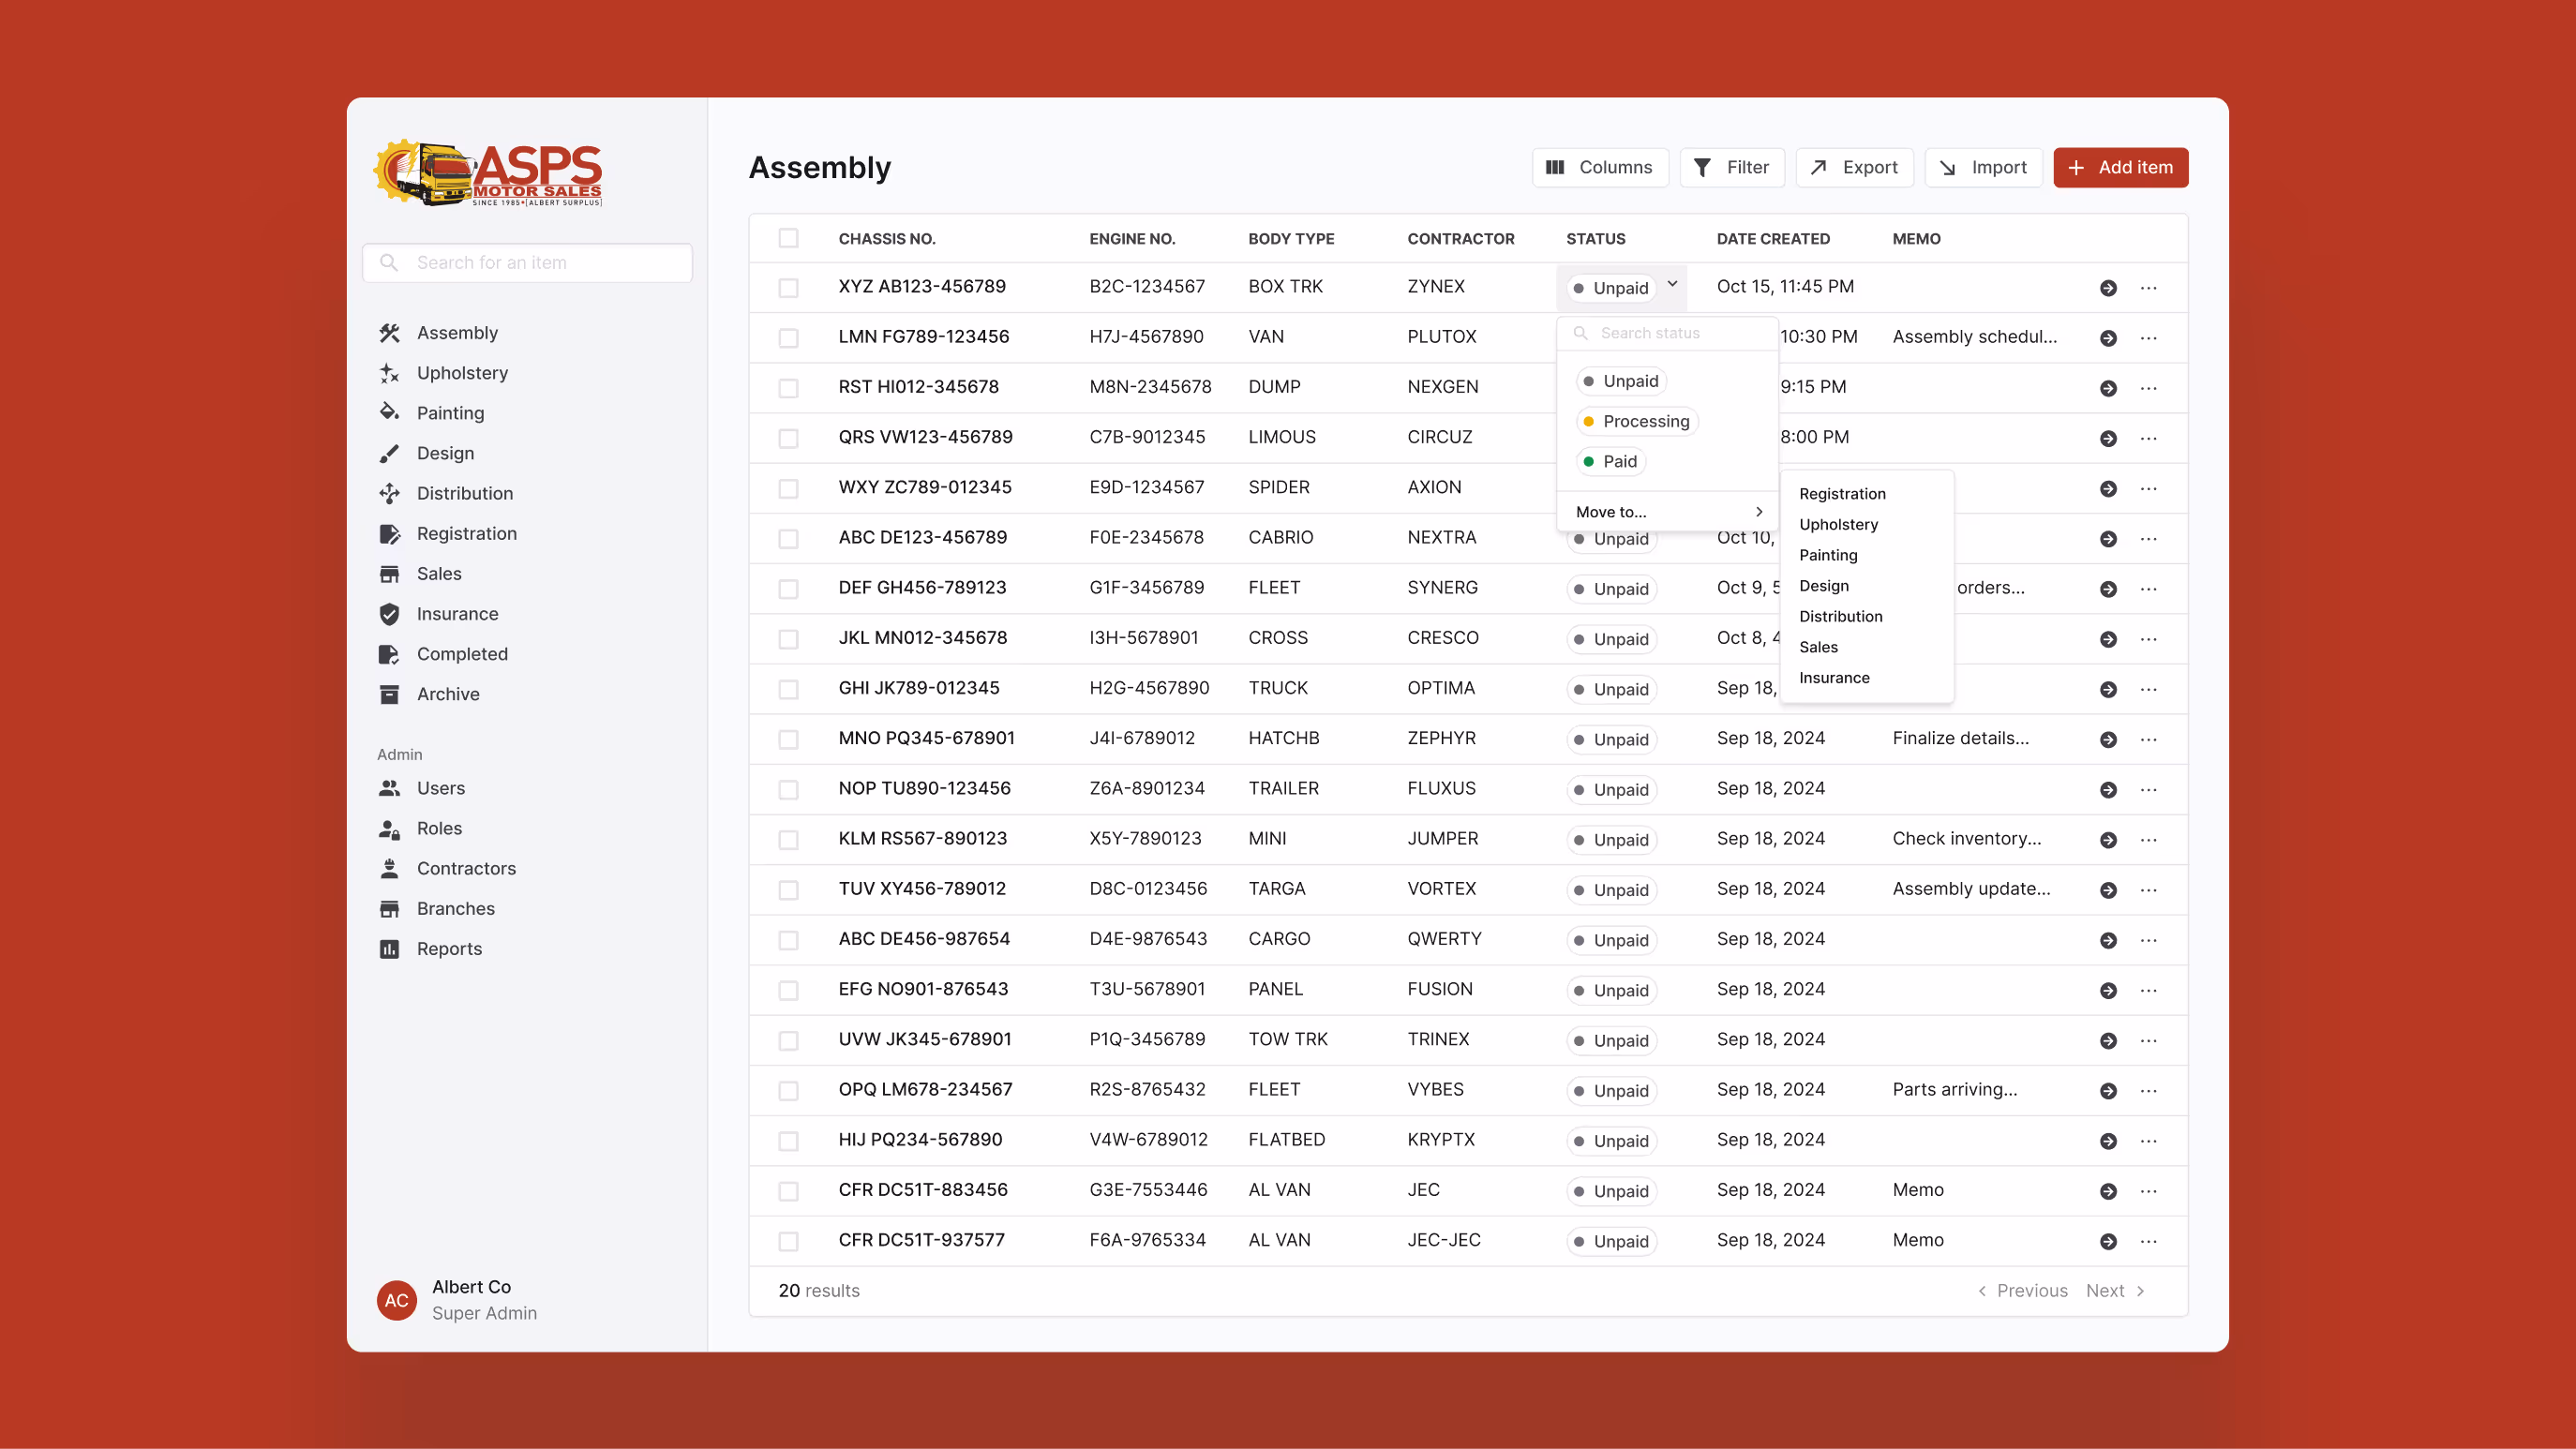This screenshot has width=2576, height=1449.
Task: Select the Archive sidebar icon
Action: pyautogui.click(x=391, y=694)
